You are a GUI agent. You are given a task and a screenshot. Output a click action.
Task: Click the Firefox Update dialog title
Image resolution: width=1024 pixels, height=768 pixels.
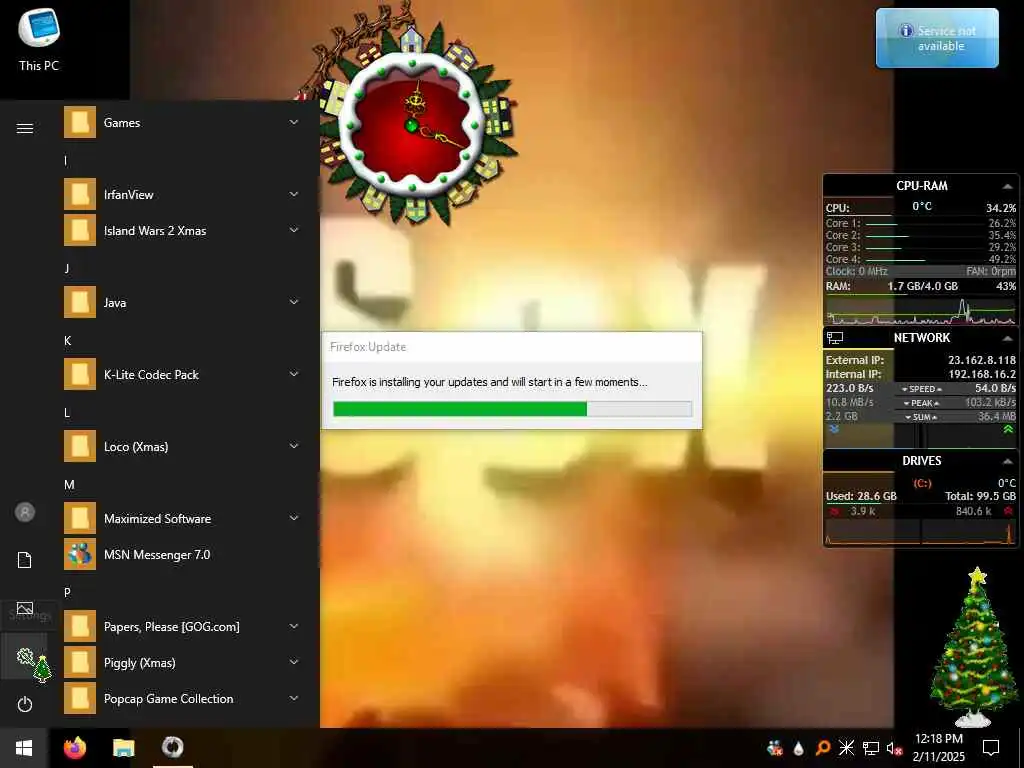click(x=368, y=347)
